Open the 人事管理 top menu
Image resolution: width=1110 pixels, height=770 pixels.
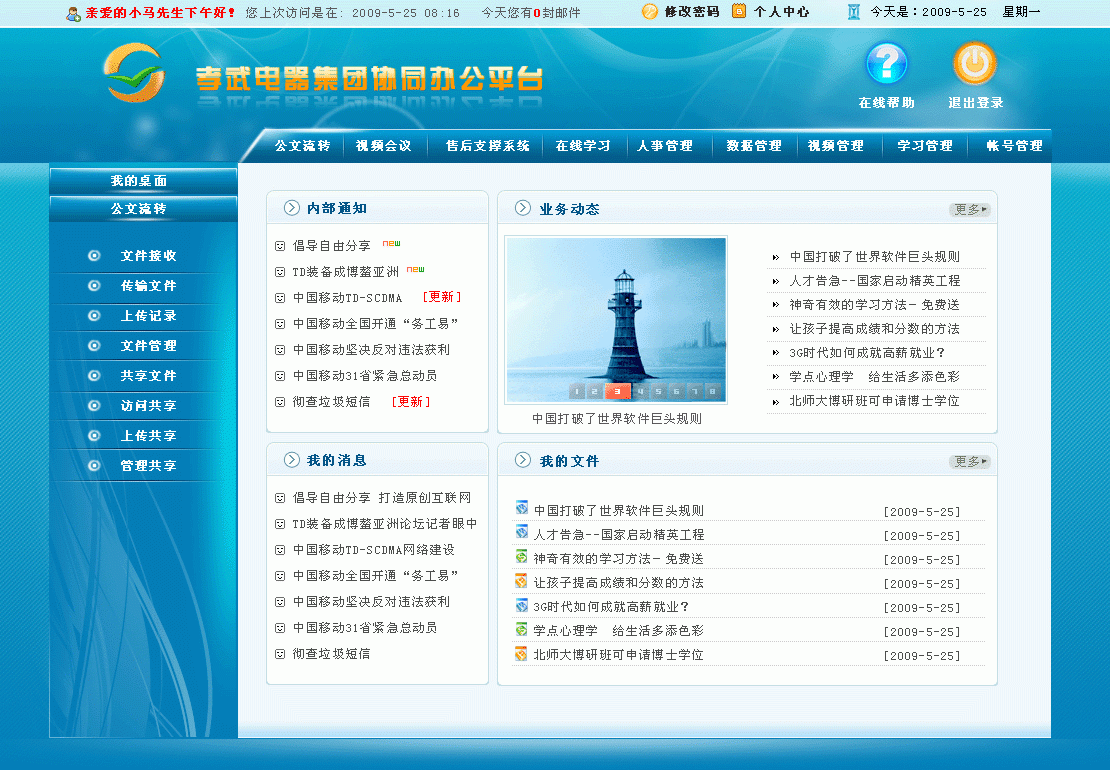pyautogui.click(x=665, y=146)
